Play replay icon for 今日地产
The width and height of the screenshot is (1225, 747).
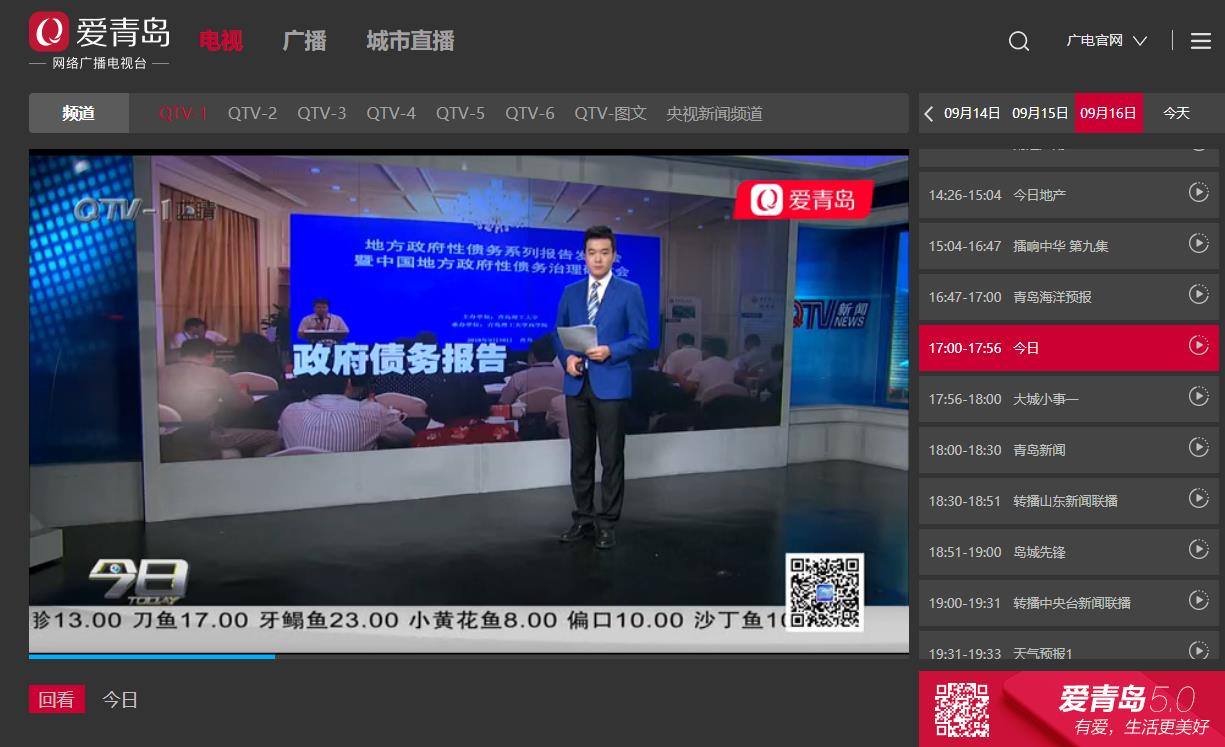(1198, 192)
